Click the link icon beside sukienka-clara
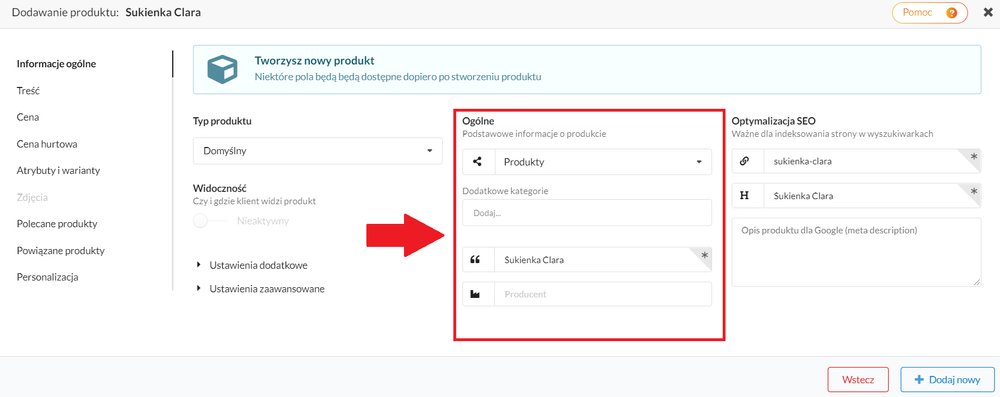The width and height of the screenshot is (1000, 397). point(744,161)
